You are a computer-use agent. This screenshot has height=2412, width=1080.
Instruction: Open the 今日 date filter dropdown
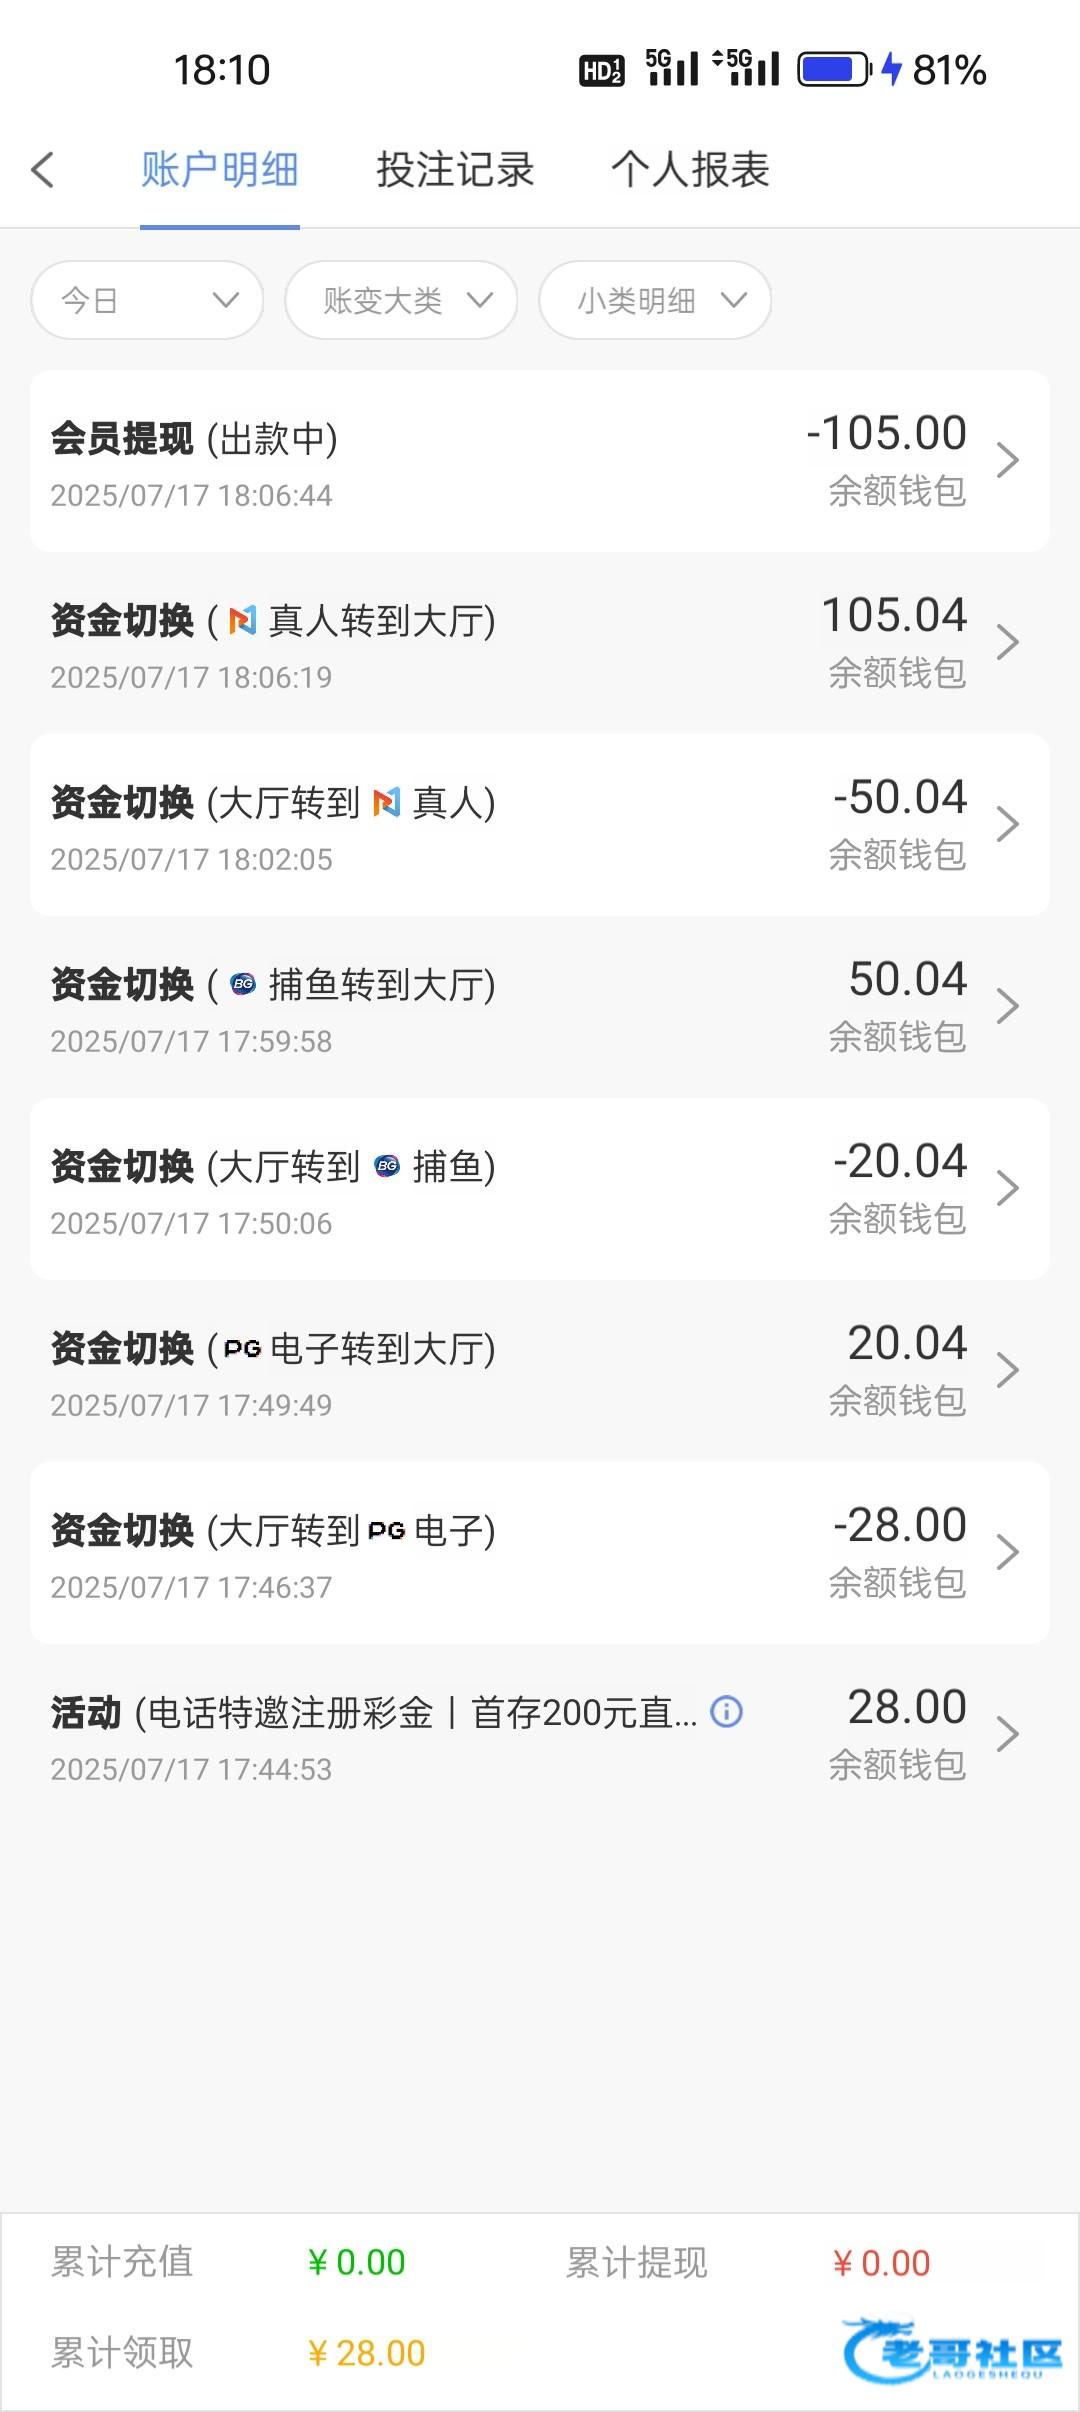[x=147, y=300]
